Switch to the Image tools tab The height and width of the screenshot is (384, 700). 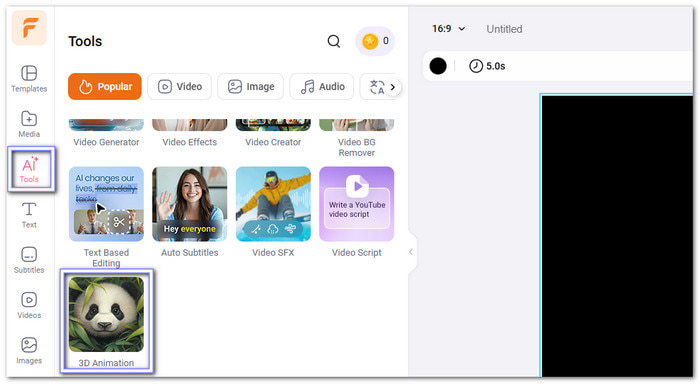[250, 87]
